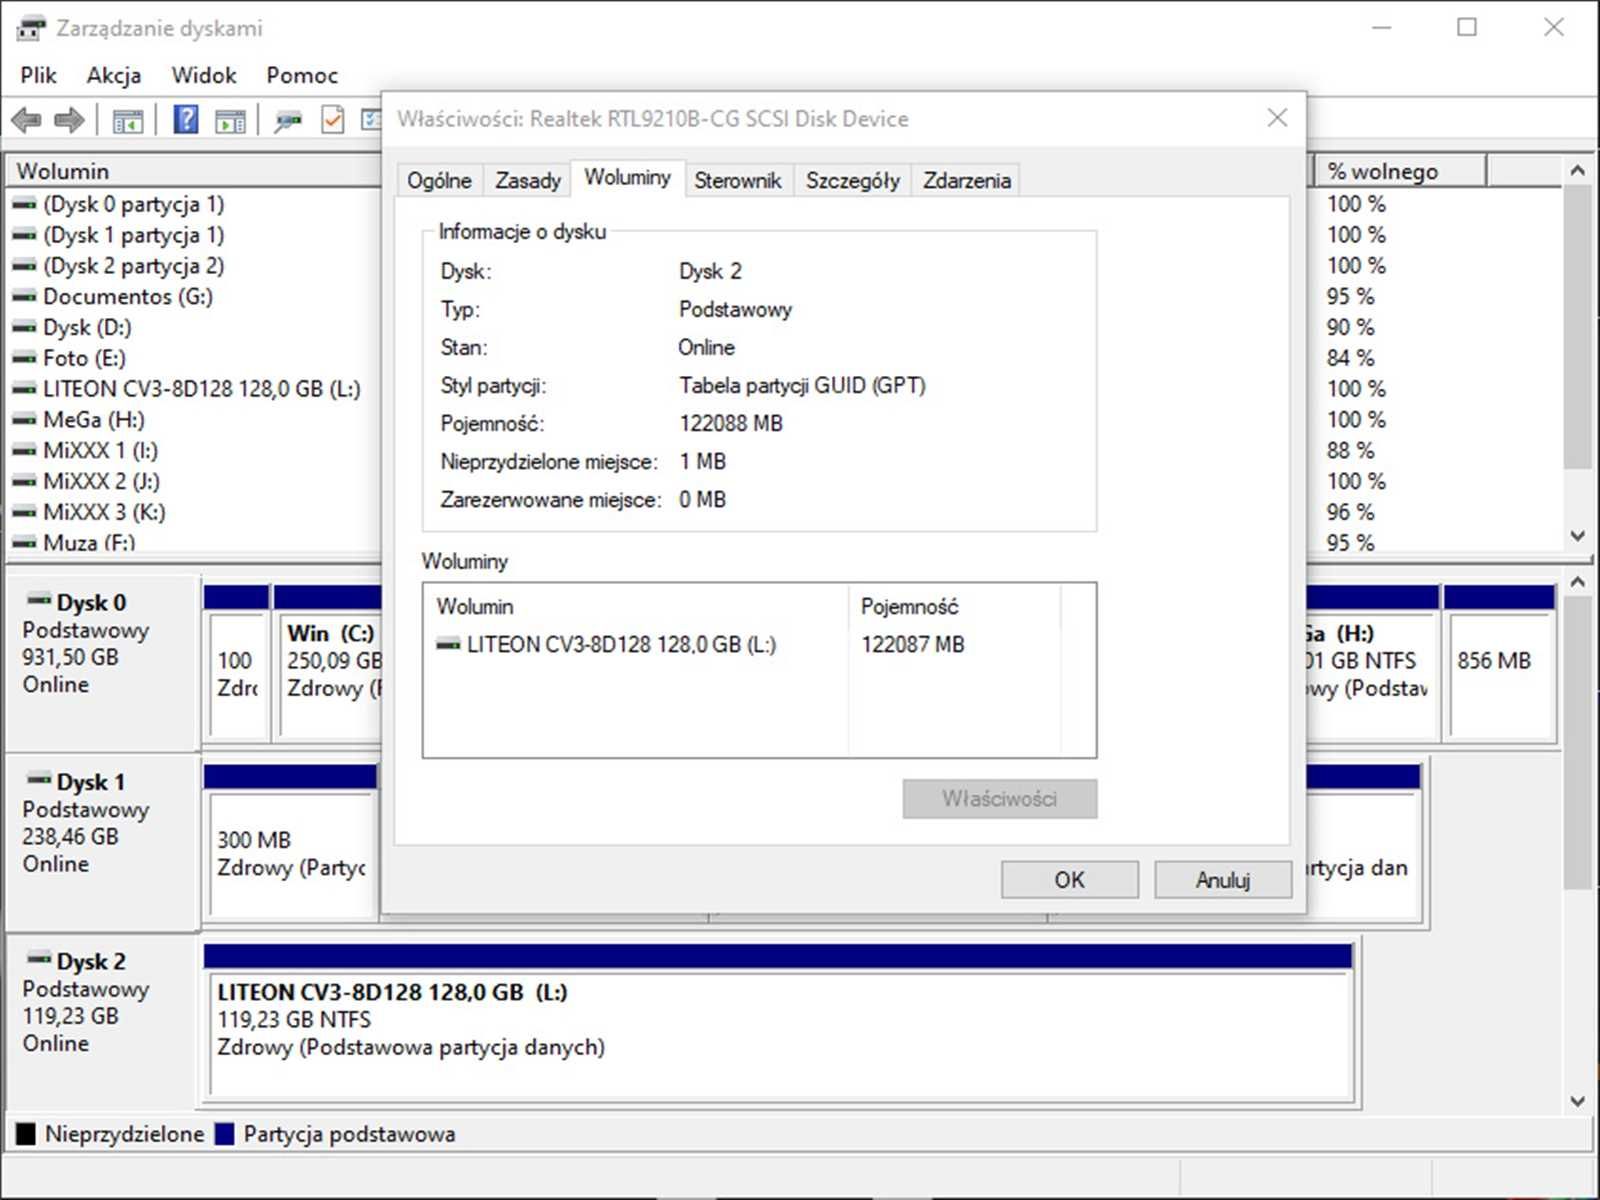Click the Wolumin column header in dialog
The height and width of the screenshot is (1200, 1600).
pos(636,607)
